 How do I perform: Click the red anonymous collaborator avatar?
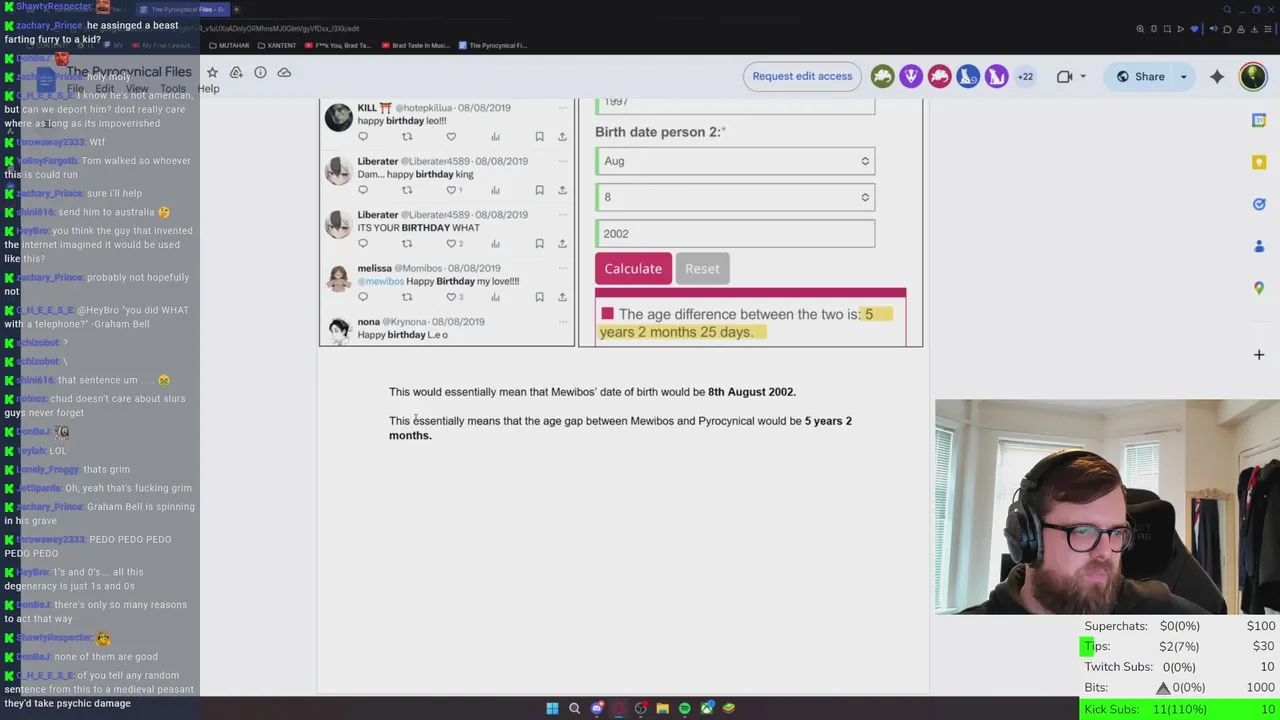939,76
